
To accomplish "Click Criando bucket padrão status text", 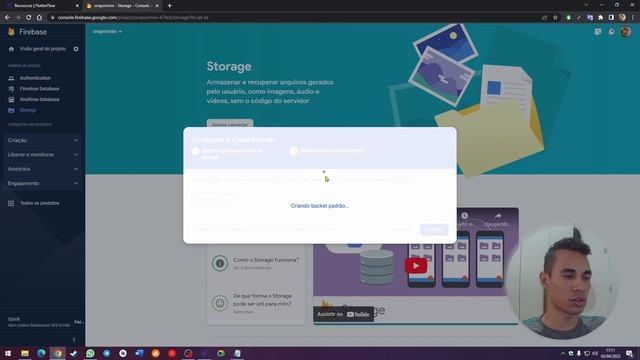I will pos(320,206).
